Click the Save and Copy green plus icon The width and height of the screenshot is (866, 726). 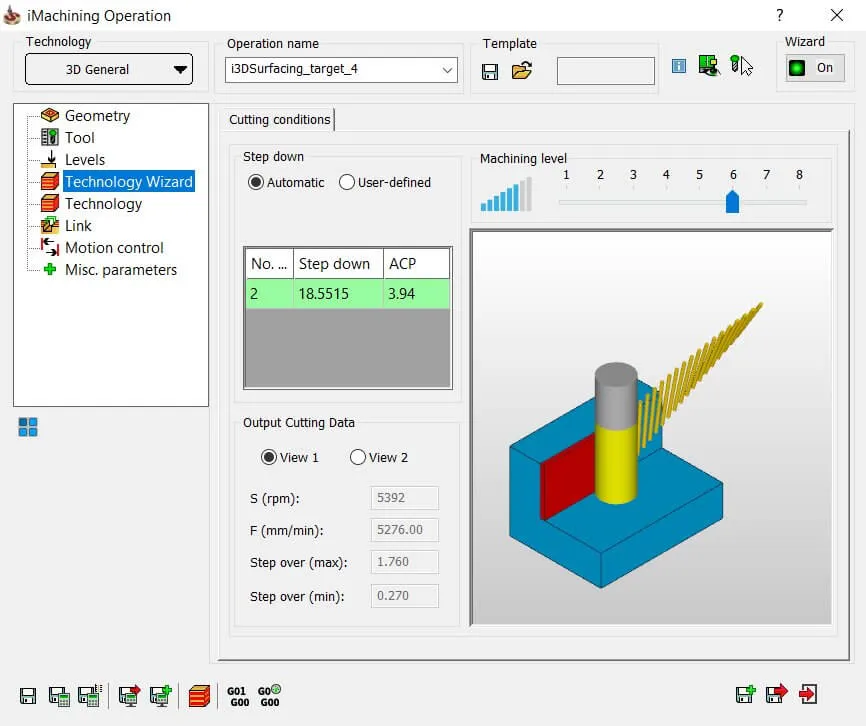(746, 694)
